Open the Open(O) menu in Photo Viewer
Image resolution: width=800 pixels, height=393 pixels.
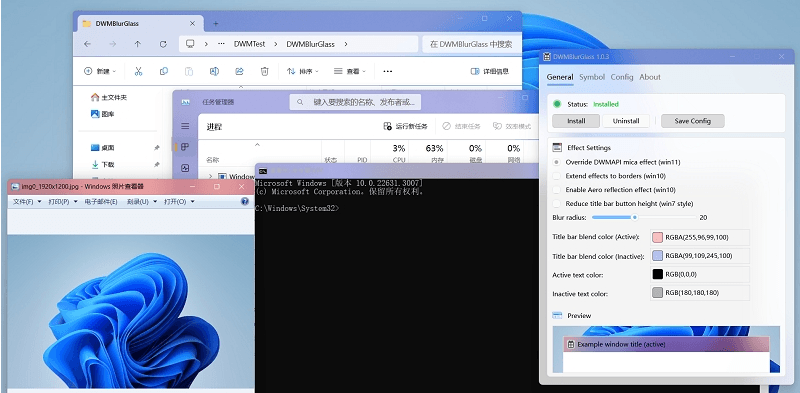[179, 202]
